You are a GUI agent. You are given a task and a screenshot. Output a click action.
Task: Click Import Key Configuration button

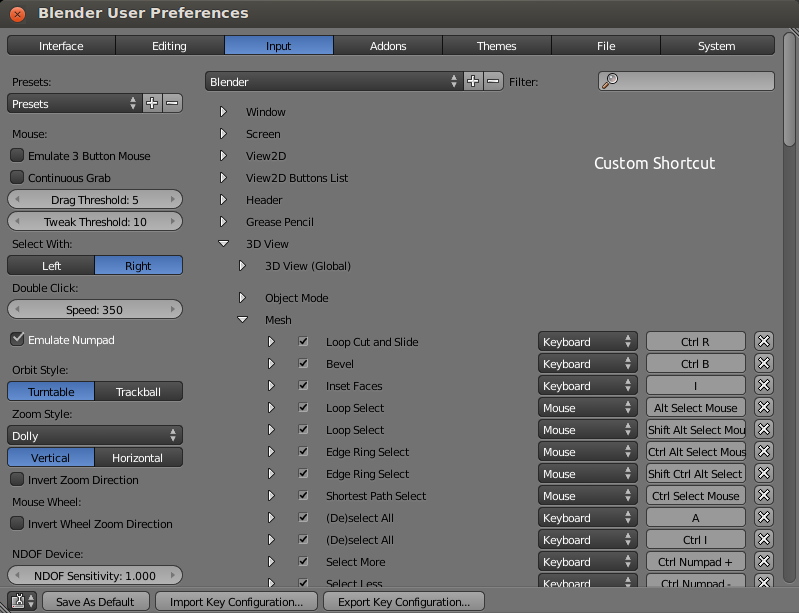tap(236, 602)
